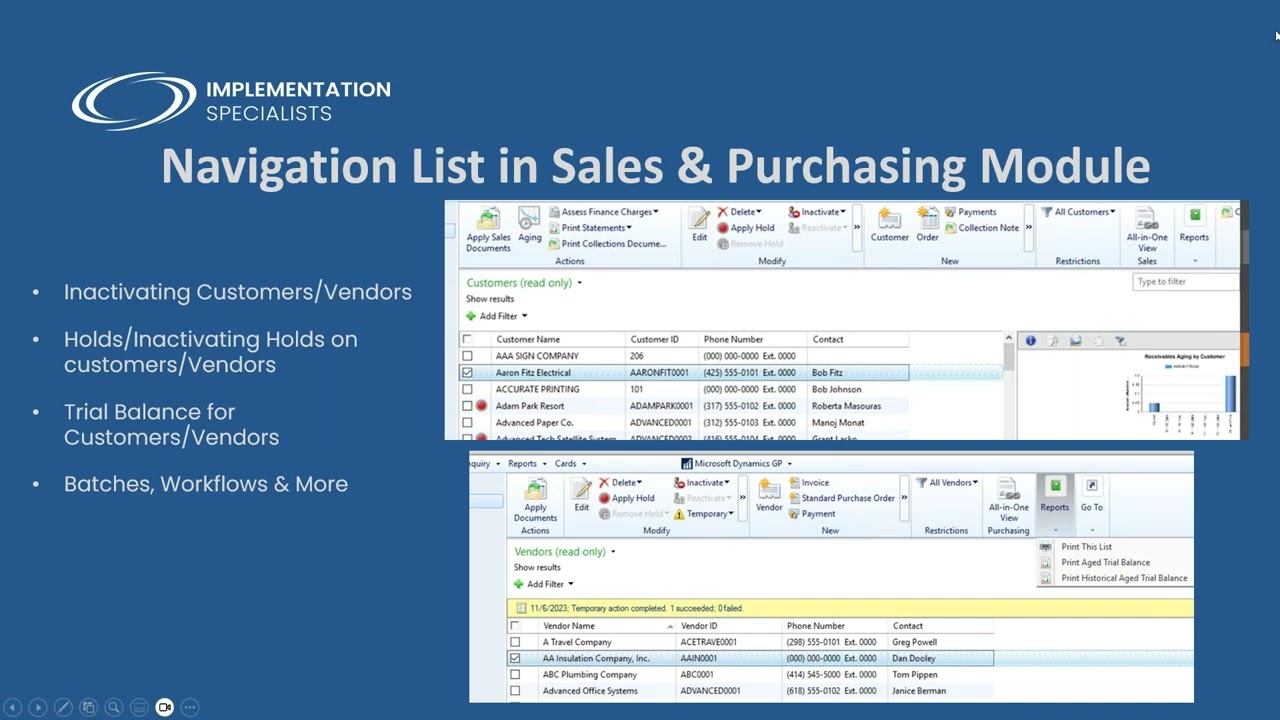This screenshot has height=720, width=1280.
Task: Click Apply Hold in Customers ribbon
Action: (746, 228)
